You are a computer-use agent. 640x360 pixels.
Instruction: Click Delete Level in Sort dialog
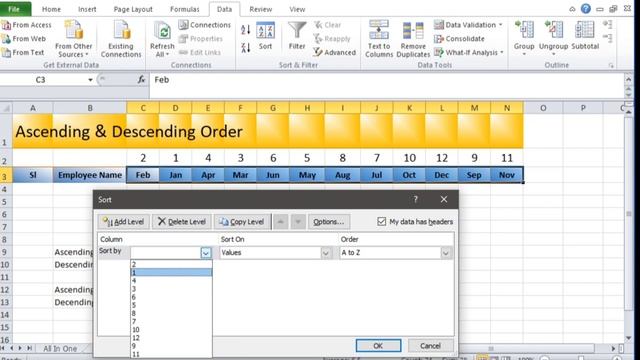[x=182, y=222]
